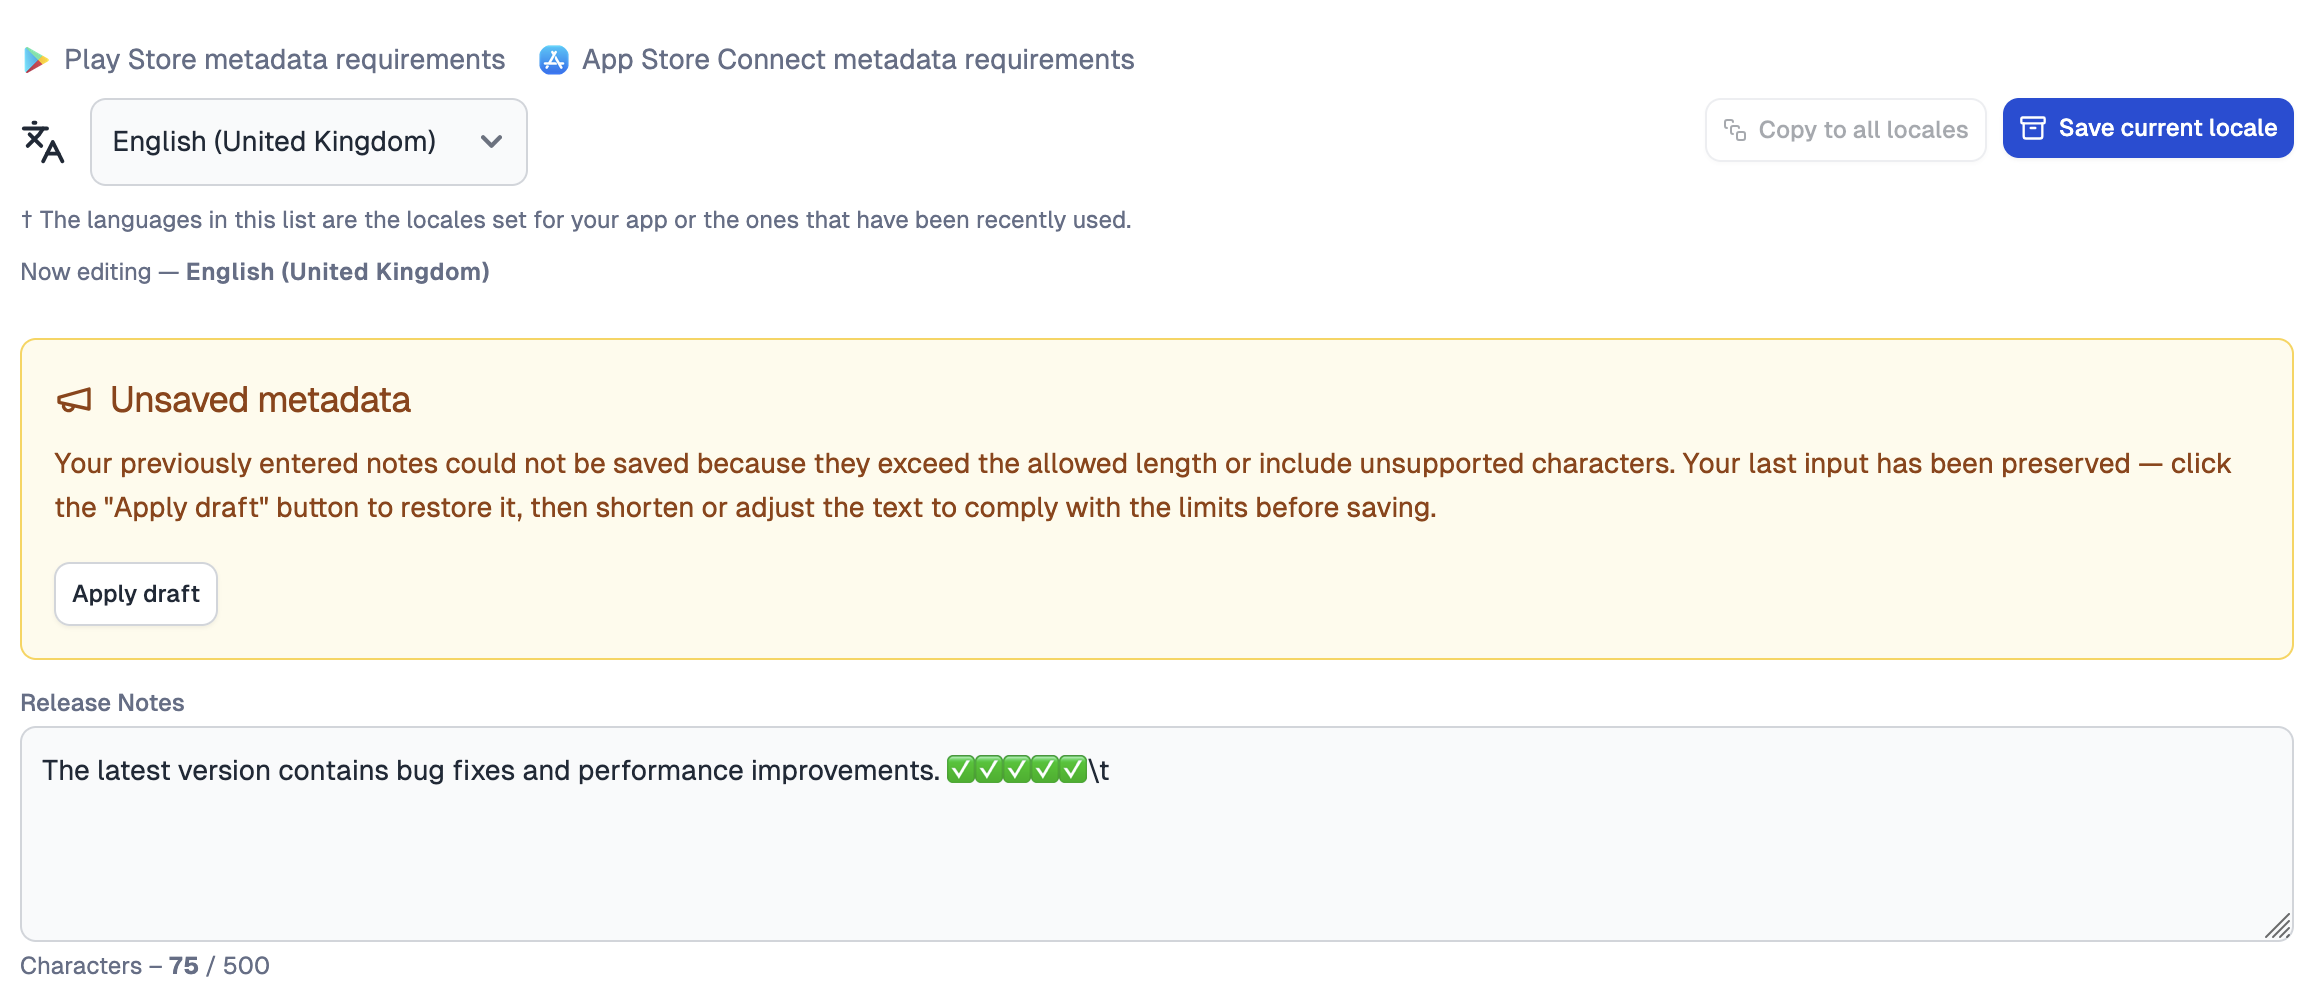Expand the locale selector chevron arrow
The height and width of the screenshot is (1006, 2308).
coord(491,142)
